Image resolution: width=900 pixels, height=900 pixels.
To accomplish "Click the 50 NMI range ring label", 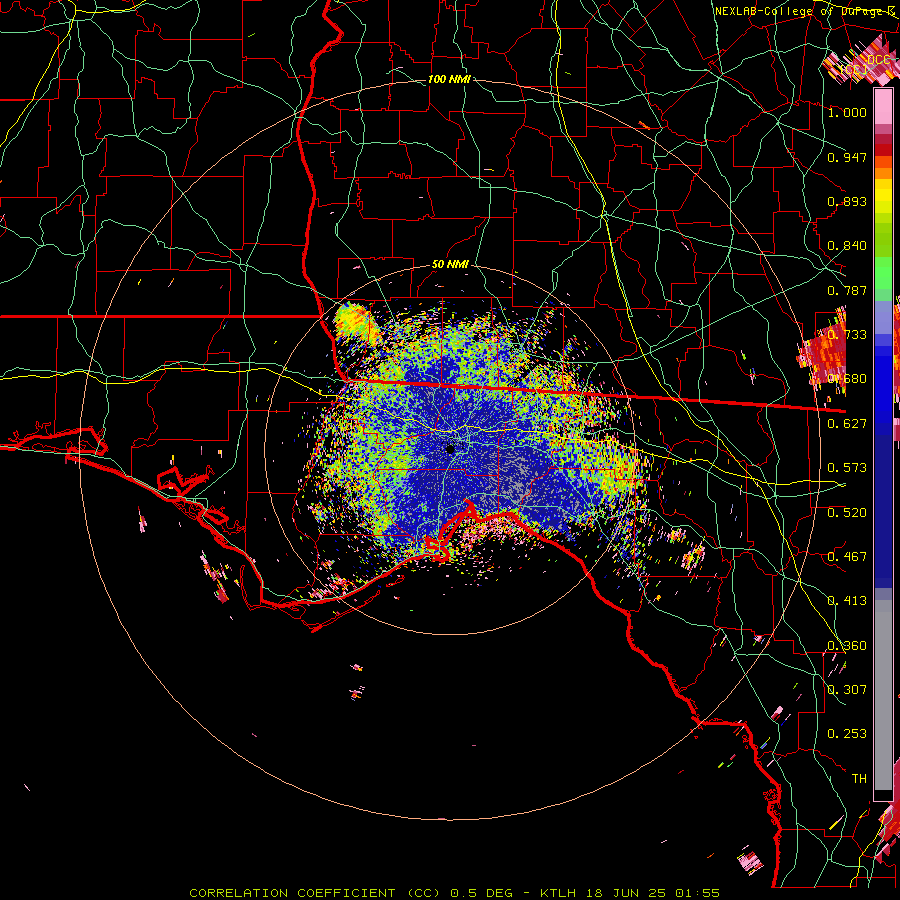I will point(450,264).
